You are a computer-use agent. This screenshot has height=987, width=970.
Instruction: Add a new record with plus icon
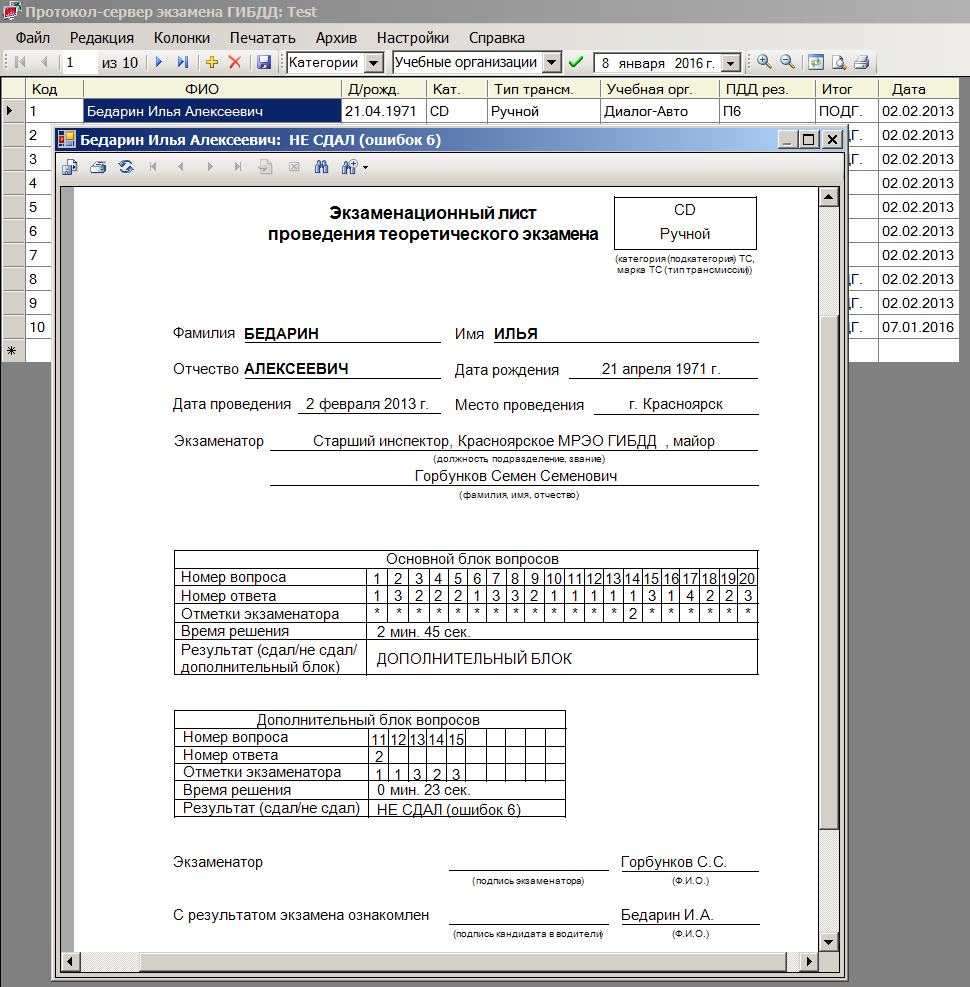click(212, 62)
